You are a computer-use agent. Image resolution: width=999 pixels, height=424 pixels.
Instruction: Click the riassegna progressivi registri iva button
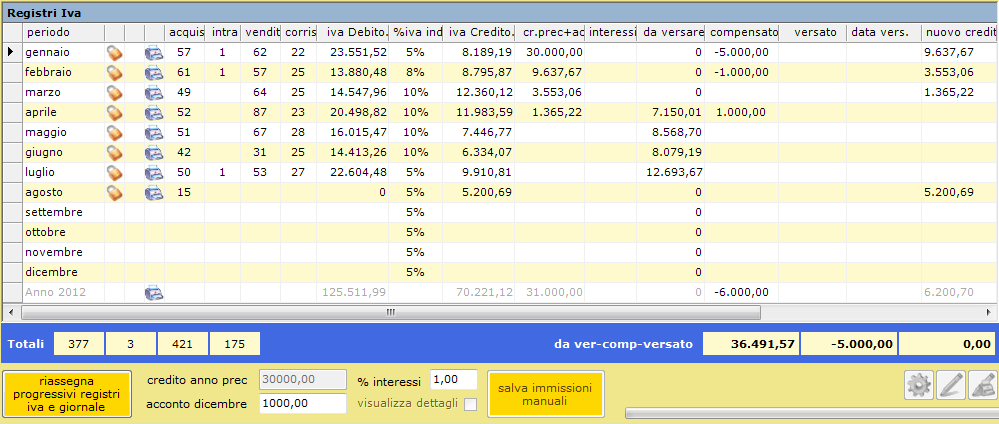[67, 394]
